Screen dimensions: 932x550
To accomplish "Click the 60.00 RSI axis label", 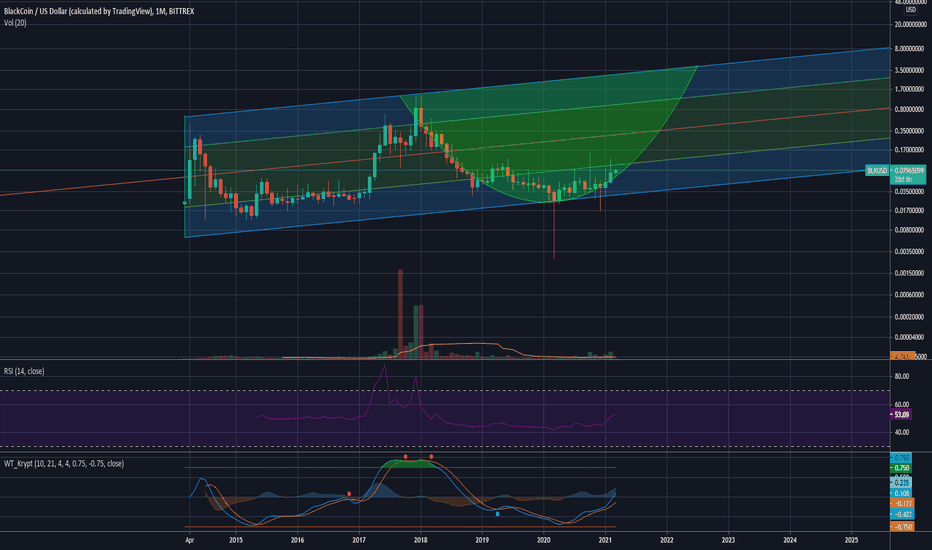I will [x=902, y=404].
